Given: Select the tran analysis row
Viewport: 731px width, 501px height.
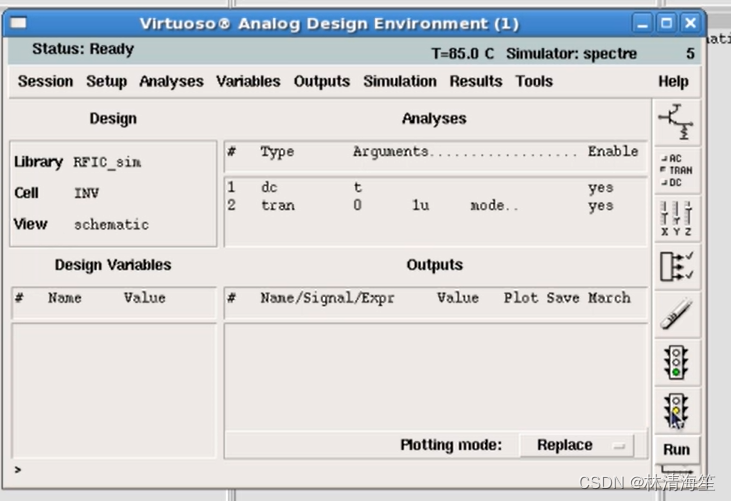Looking at the screenshot, I should pos(435,206).
